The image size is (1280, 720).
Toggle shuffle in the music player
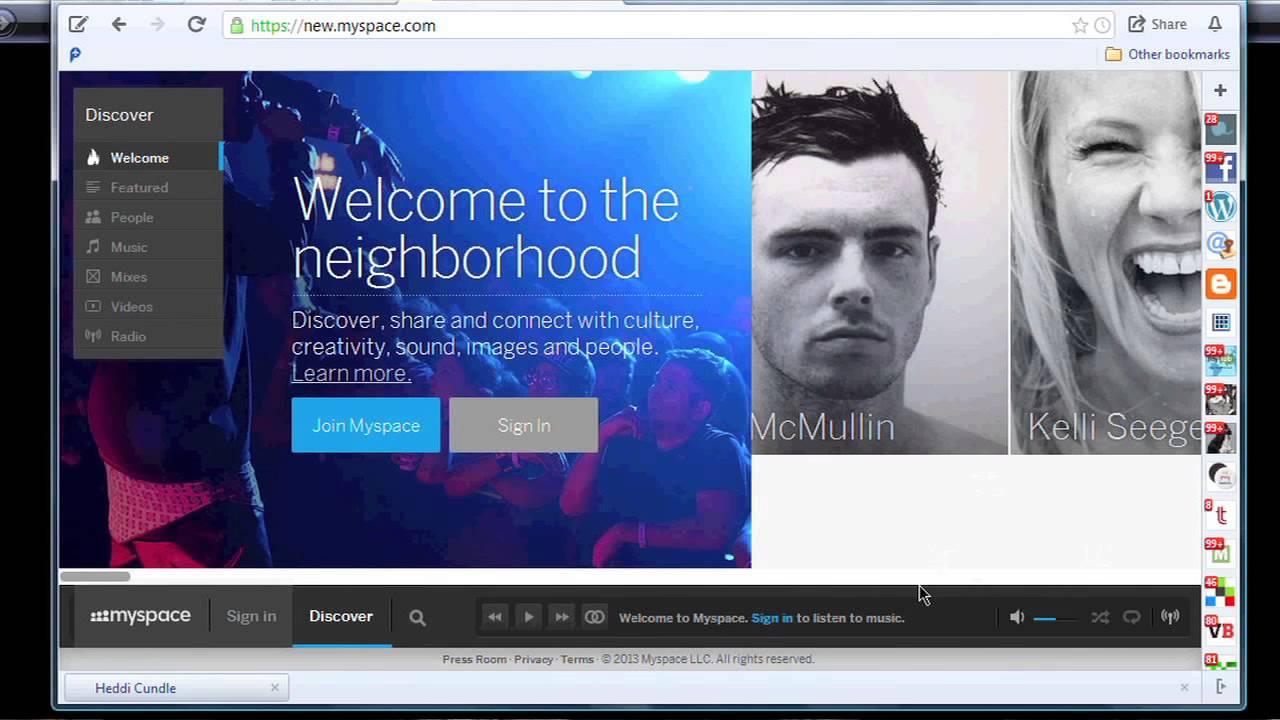1100,617
